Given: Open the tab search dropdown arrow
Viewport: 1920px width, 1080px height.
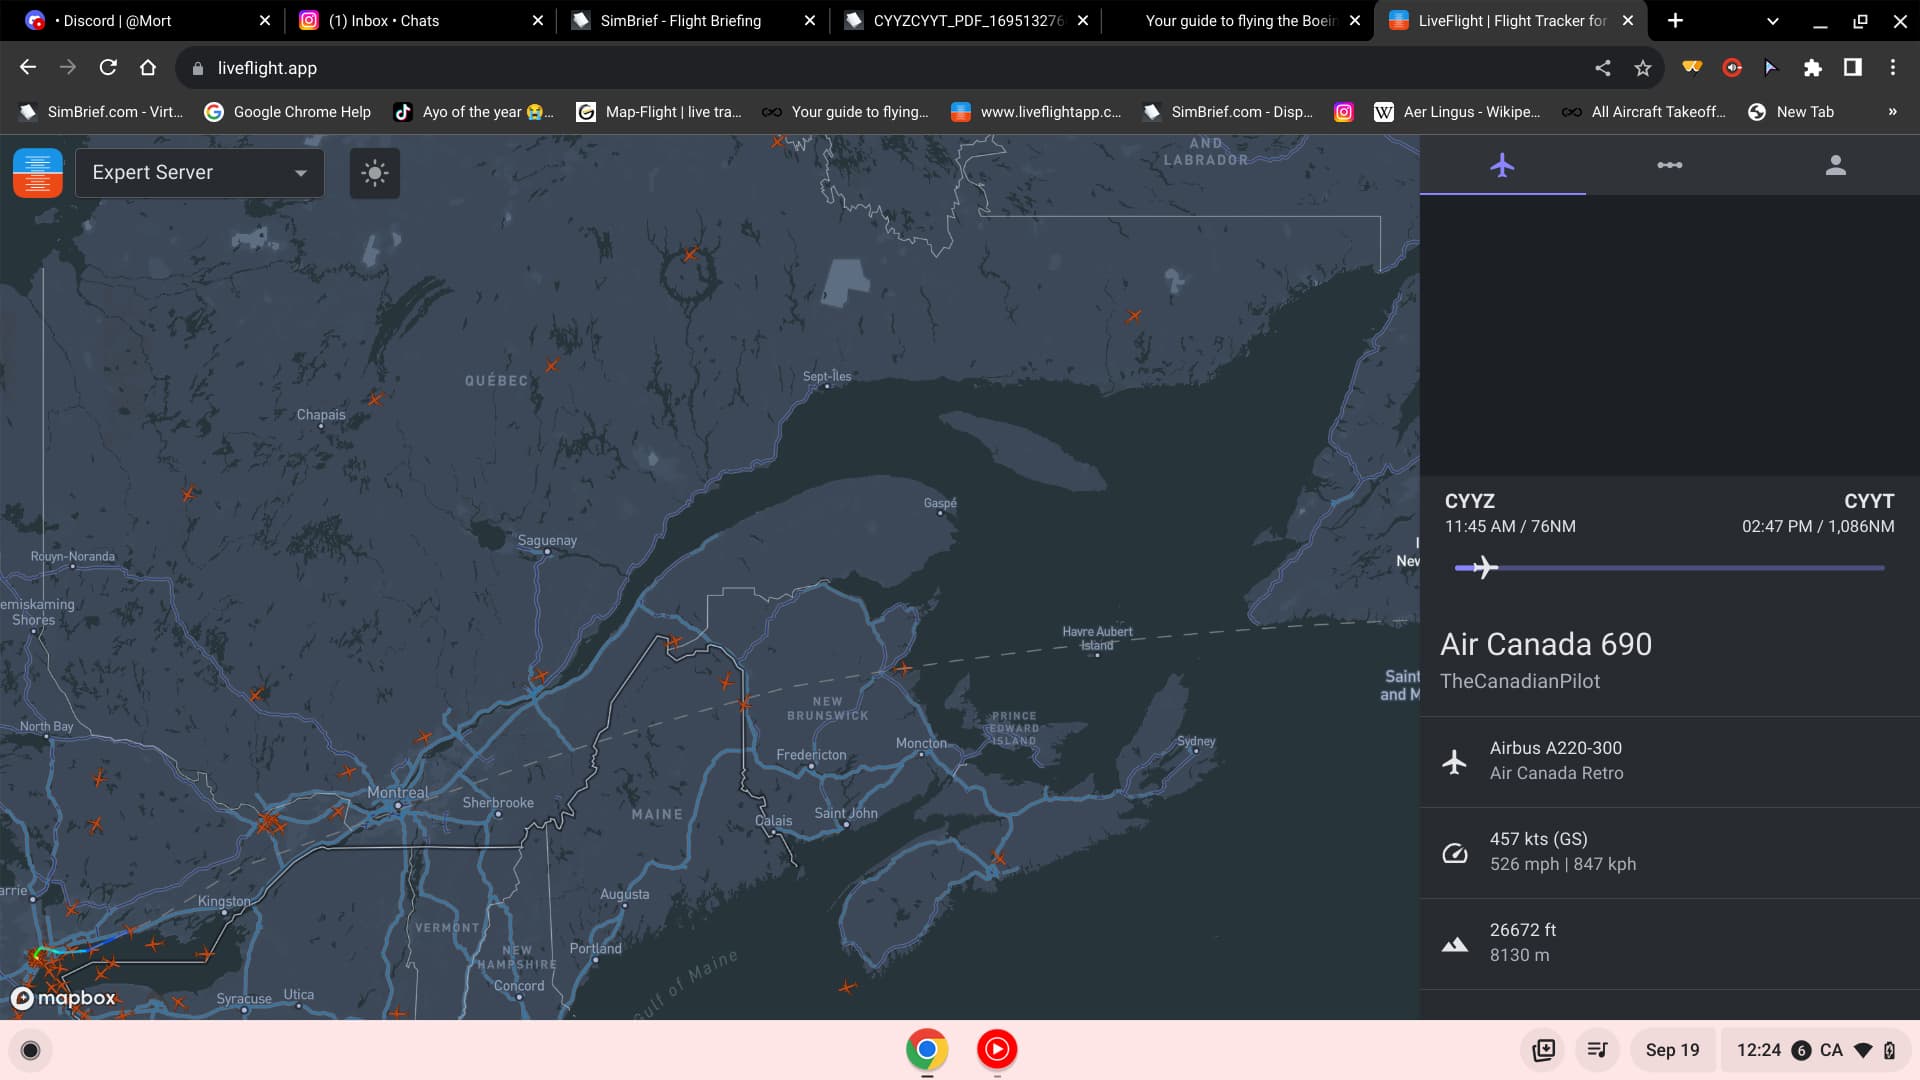Looking at the screenshot, I should pyautogui.click(x=1772, y=20).
